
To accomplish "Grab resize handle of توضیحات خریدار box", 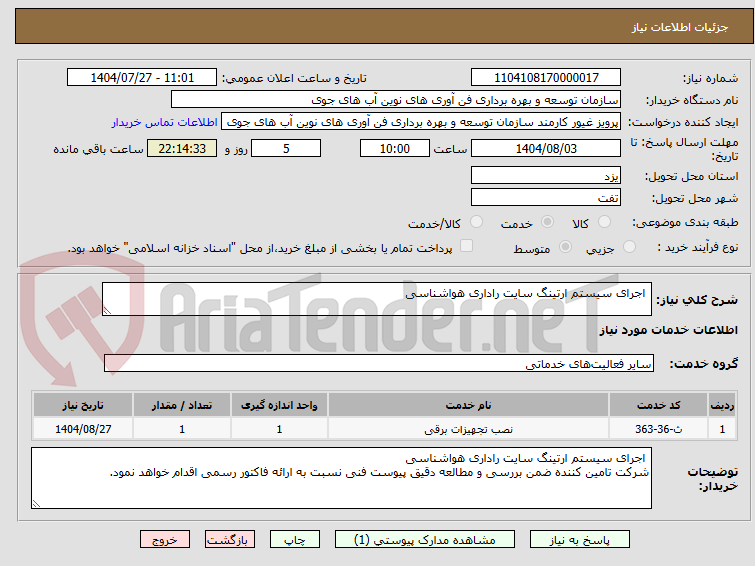I will [36, 503].
